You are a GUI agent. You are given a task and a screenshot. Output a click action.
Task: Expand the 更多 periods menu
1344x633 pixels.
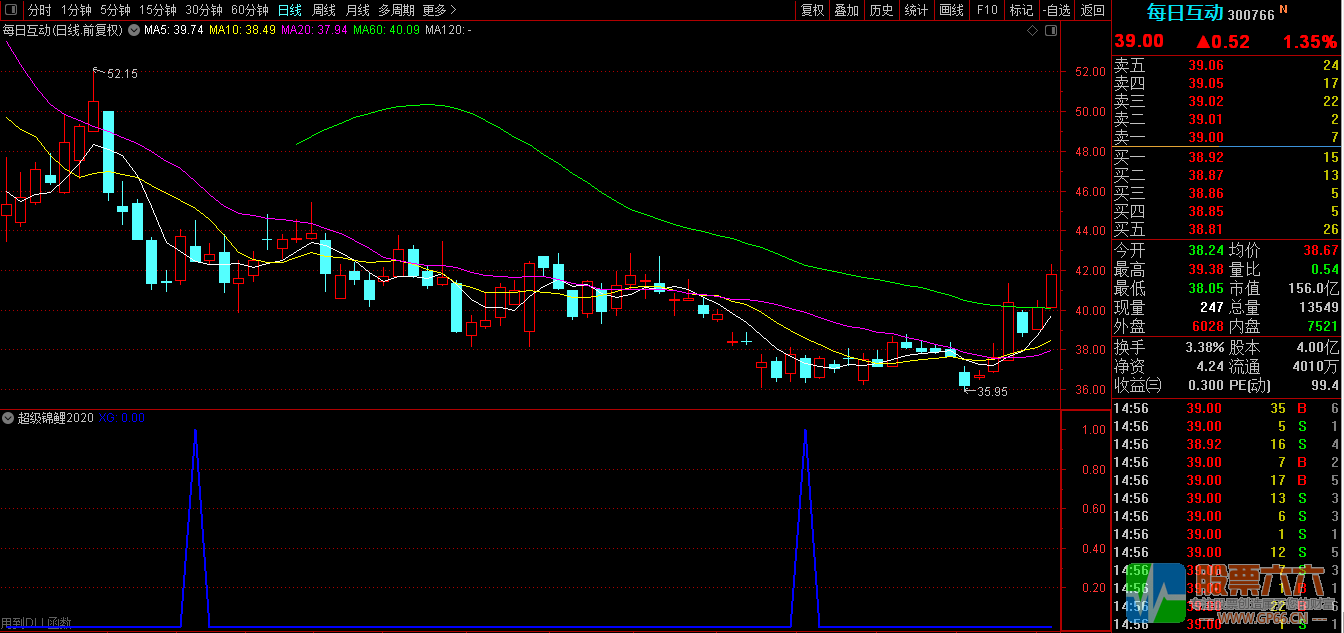coord(439,10)
